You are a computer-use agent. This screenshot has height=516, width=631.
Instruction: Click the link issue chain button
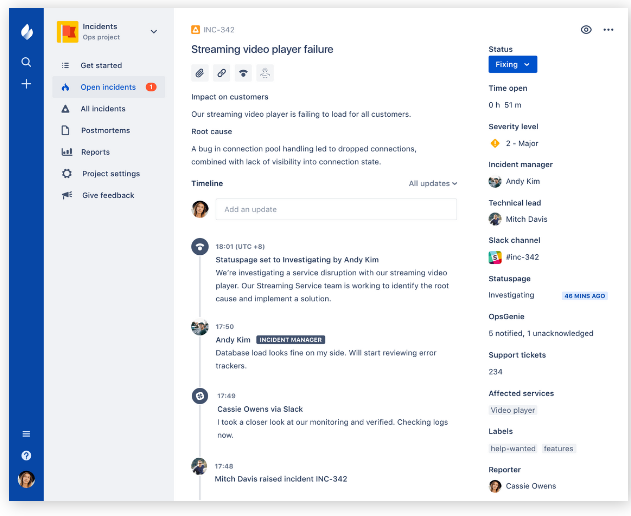point(221,73)
